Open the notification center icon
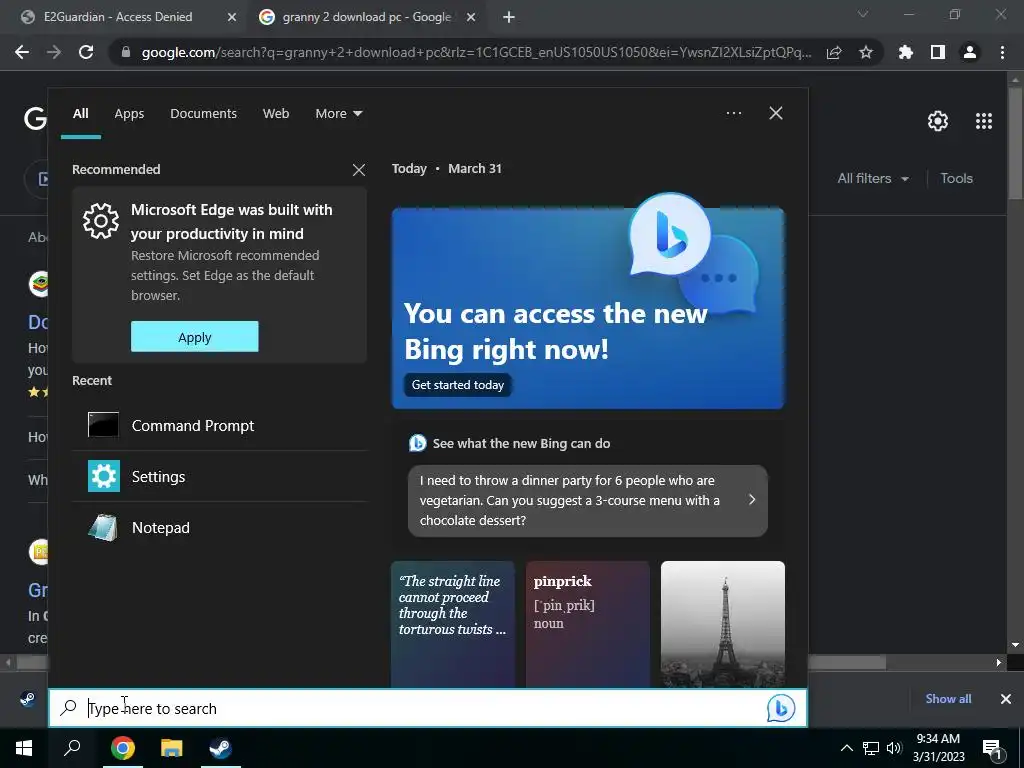1024x768 pixels. tap(993, 748)
